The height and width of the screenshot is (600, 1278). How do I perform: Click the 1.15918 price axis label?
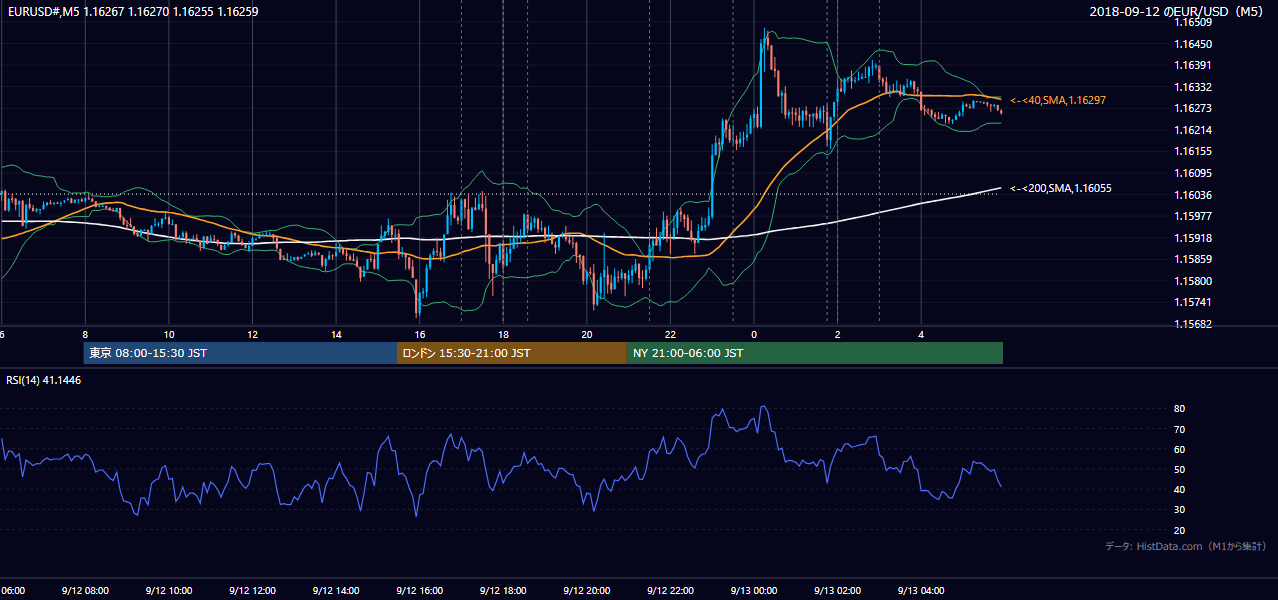click(x=1193, y=238)
